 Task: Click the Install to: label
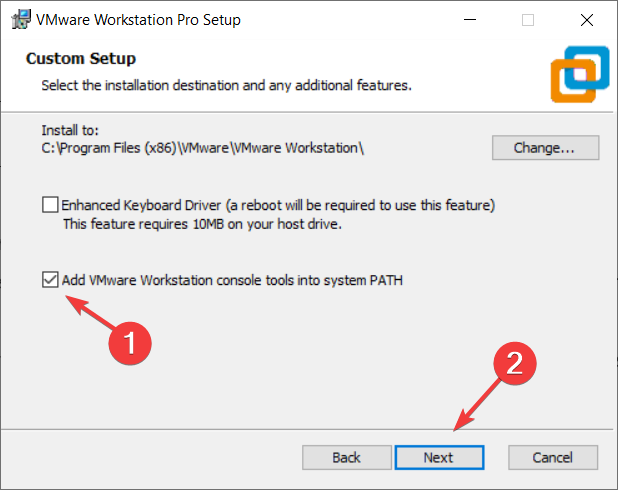pyautogui.click(x=70, y=130)
